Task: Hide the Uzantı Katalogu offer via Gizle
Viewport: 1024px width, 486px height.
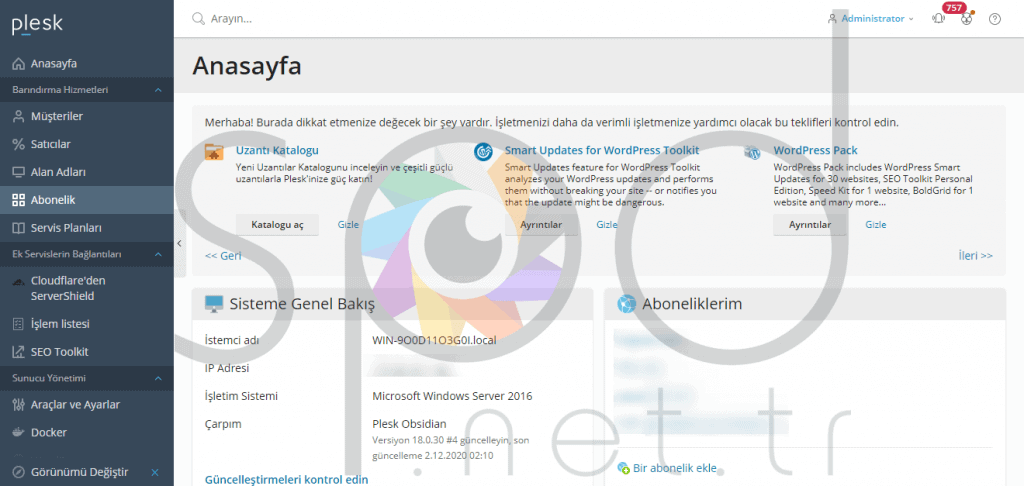Action: click(x=348, y=225)
